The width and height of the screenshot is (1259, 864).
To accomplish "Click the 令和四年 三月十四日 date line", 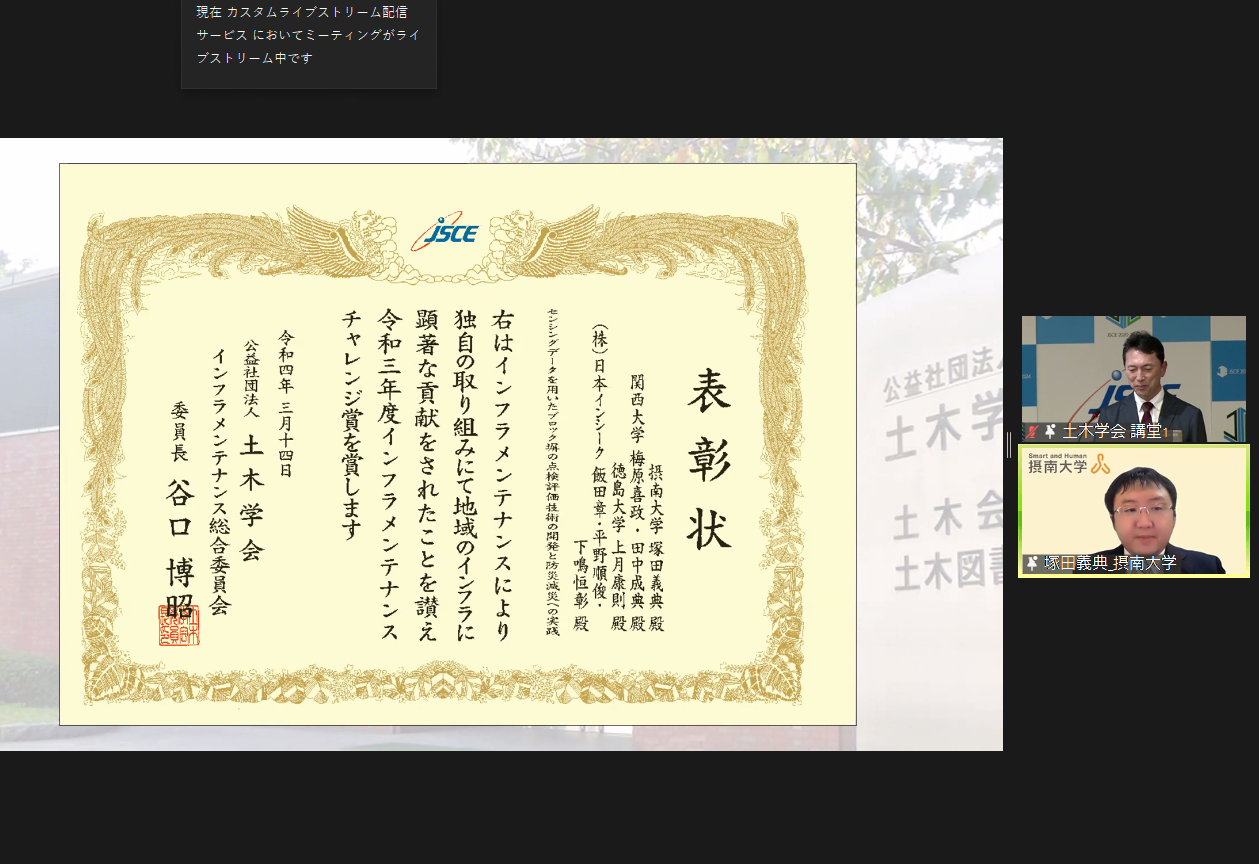I will [x=286, y=403].
